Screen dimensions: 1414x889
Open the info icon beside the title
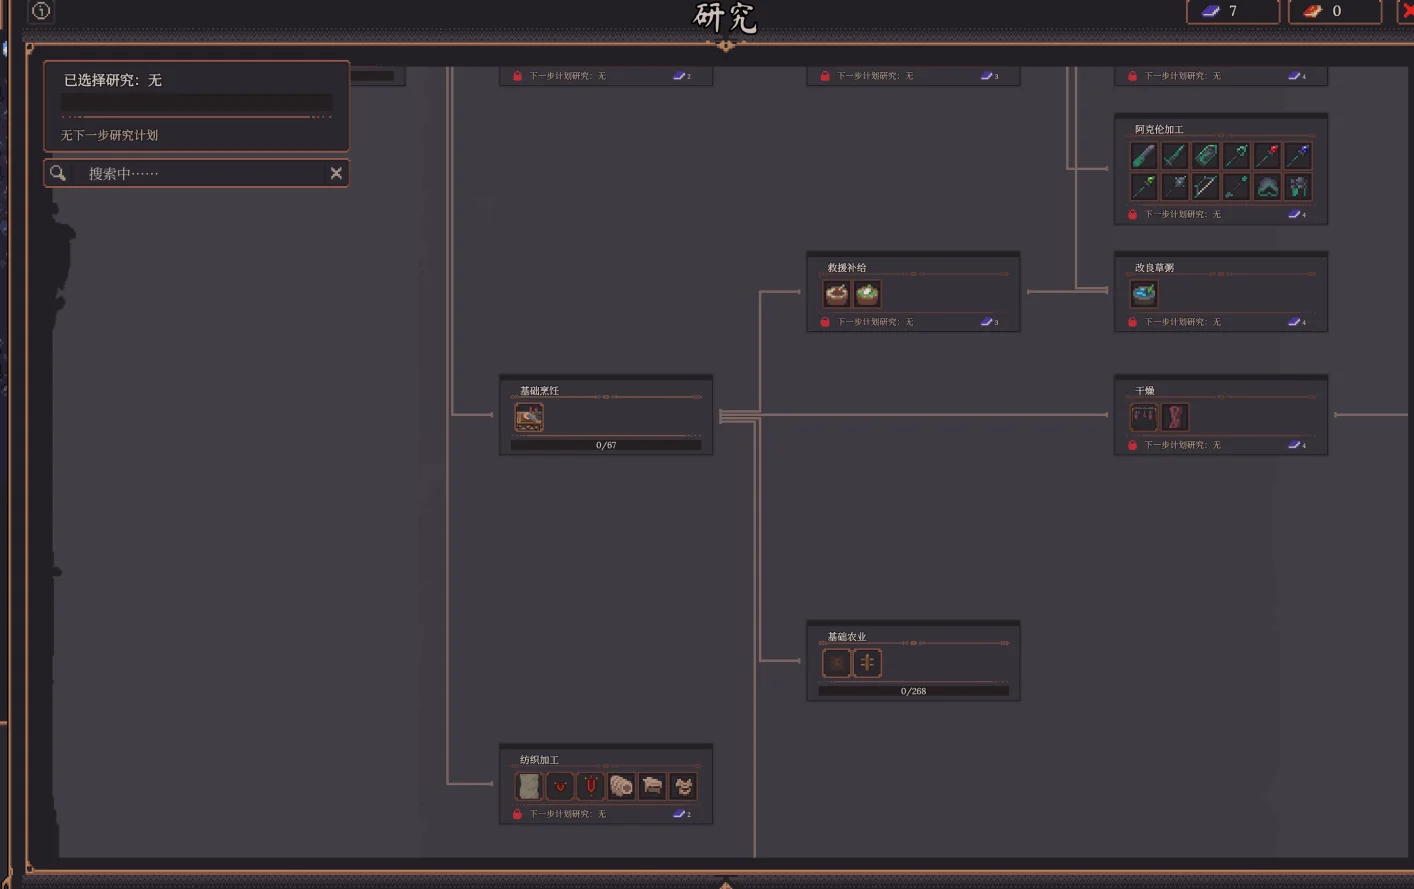(41, 11)
